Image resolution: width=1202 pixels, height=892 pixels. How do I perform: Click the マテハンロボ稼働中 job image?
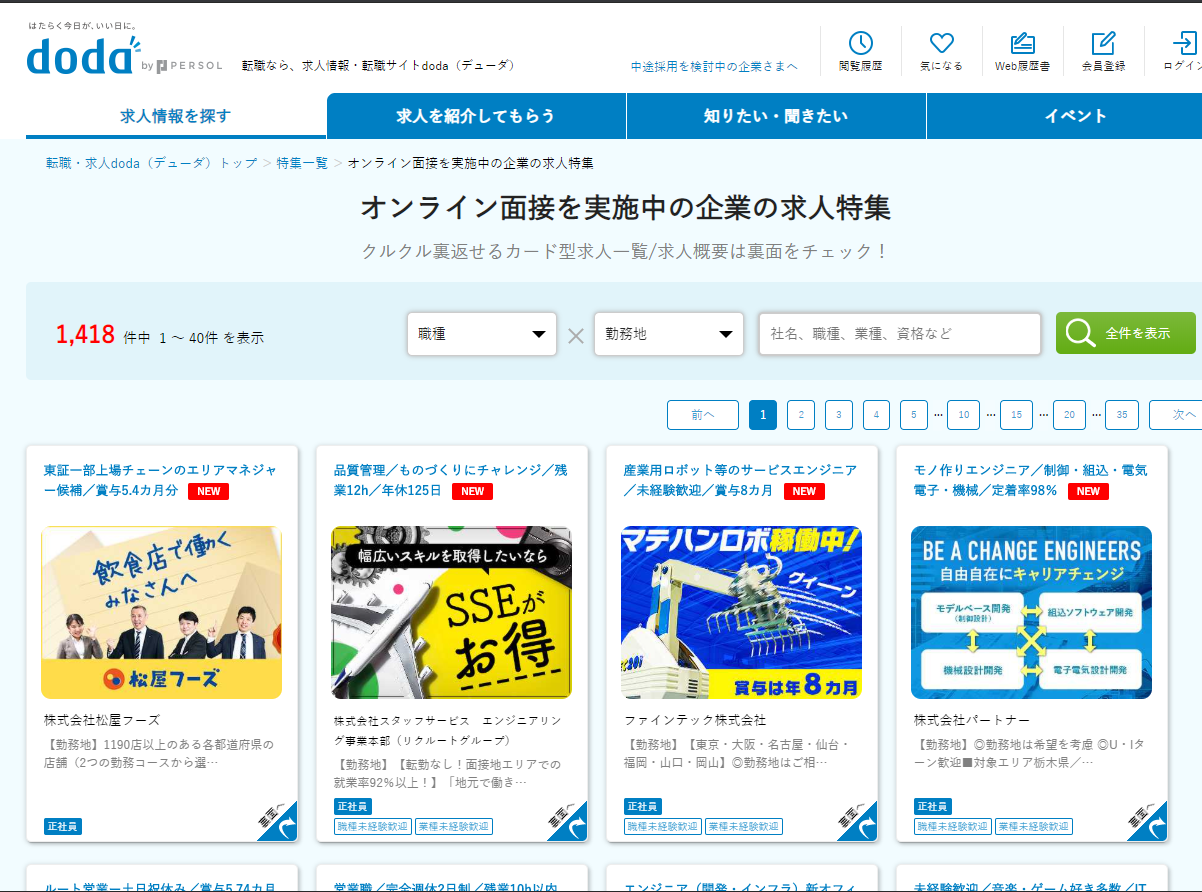tap(741, 612)
